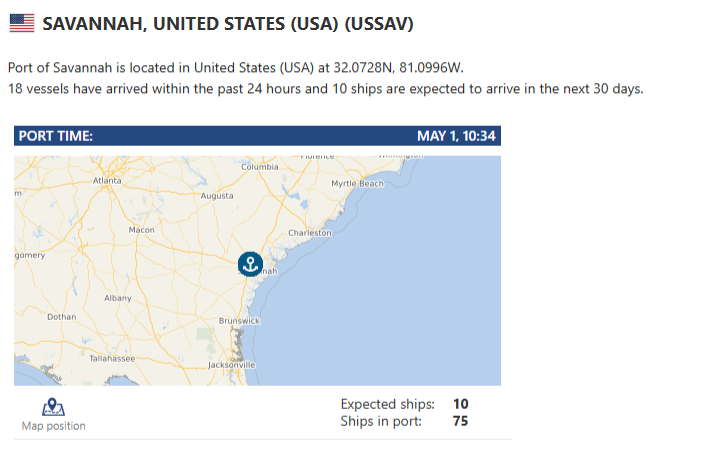Click the Brunswick map label

click(x=239, y=321)
